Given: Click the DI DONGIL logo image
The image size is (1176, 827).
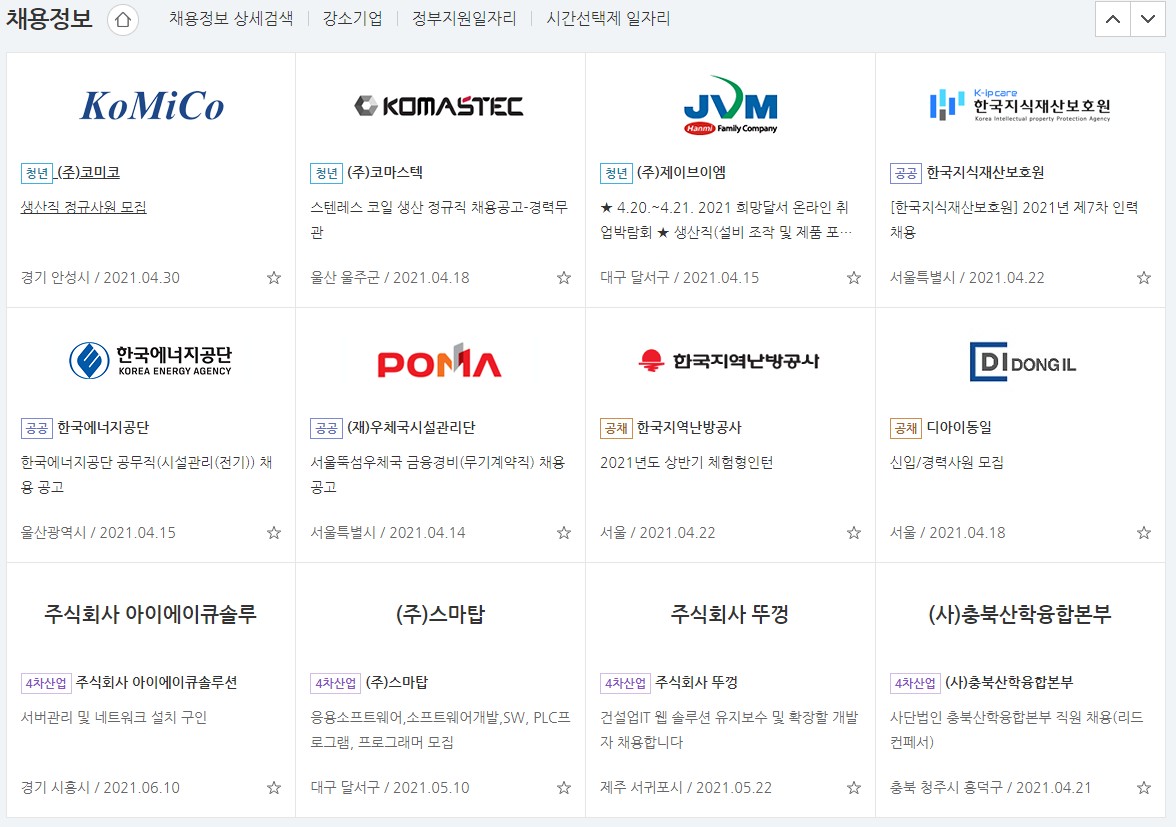Looking at the screenshot, I should coord(1023,361).
